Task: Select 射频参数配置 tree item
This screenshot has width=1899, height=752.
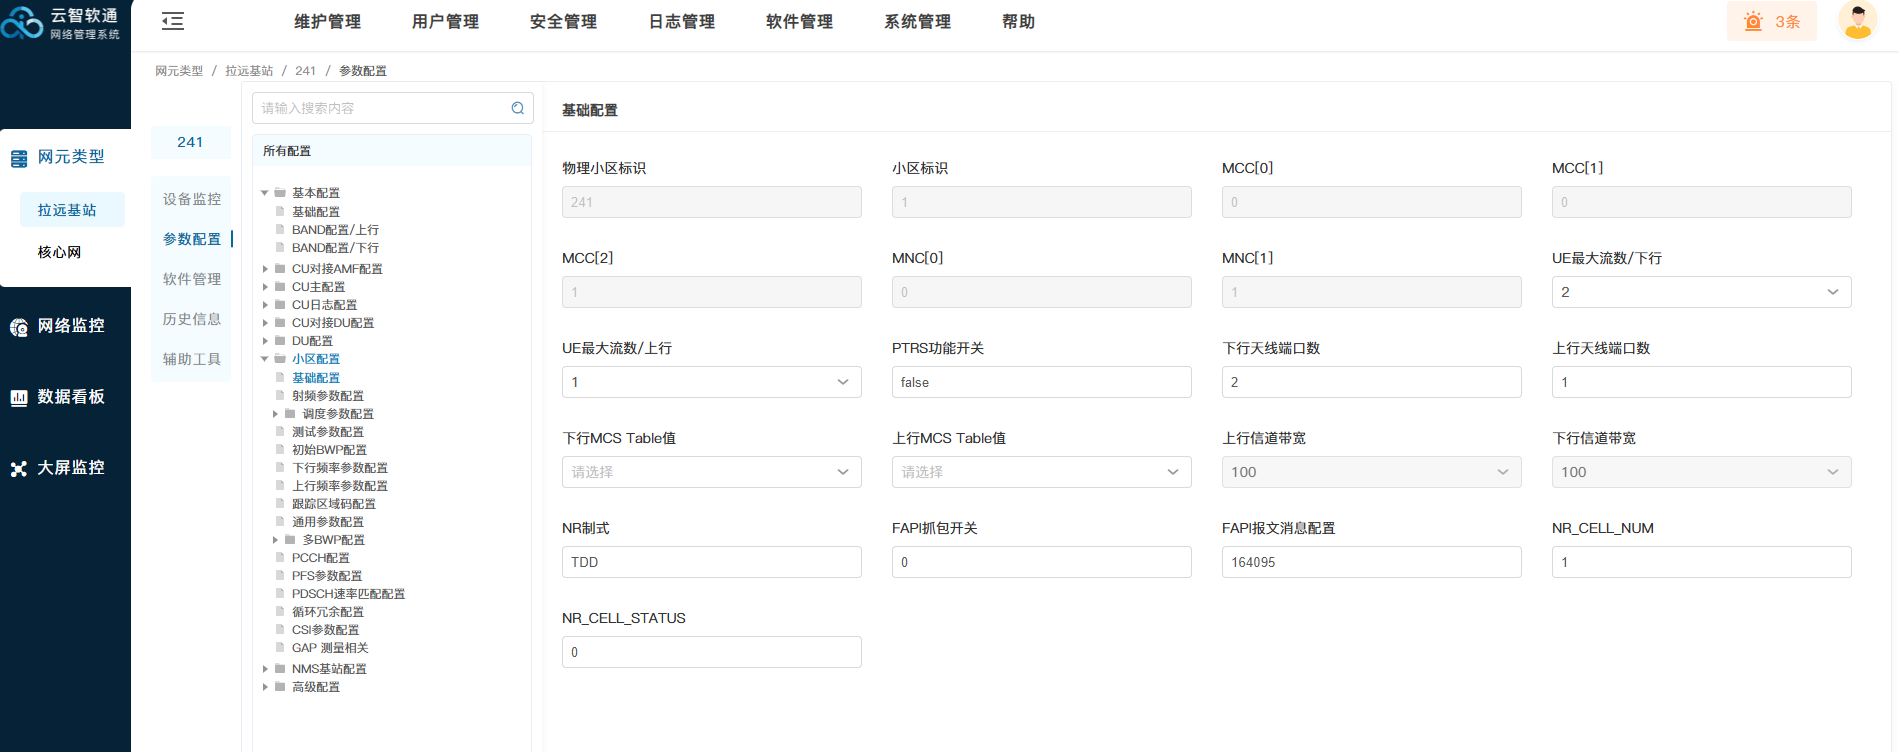Action: pos(328,396)
